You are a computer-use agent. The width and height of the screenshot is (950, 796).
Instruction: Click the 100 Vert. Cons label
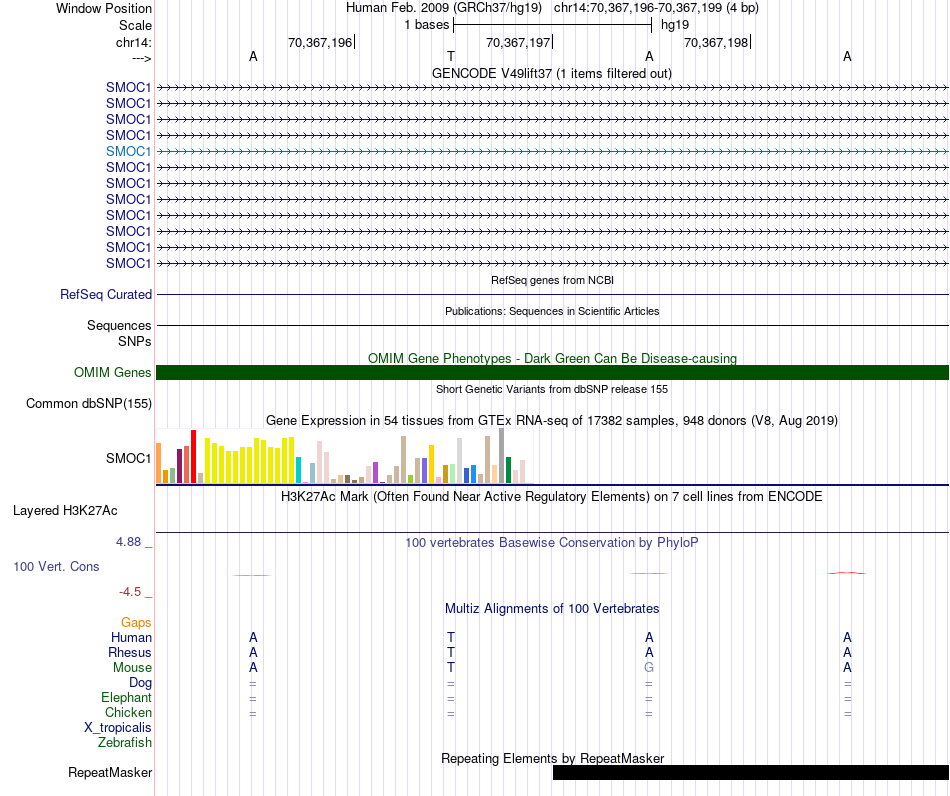56,567
